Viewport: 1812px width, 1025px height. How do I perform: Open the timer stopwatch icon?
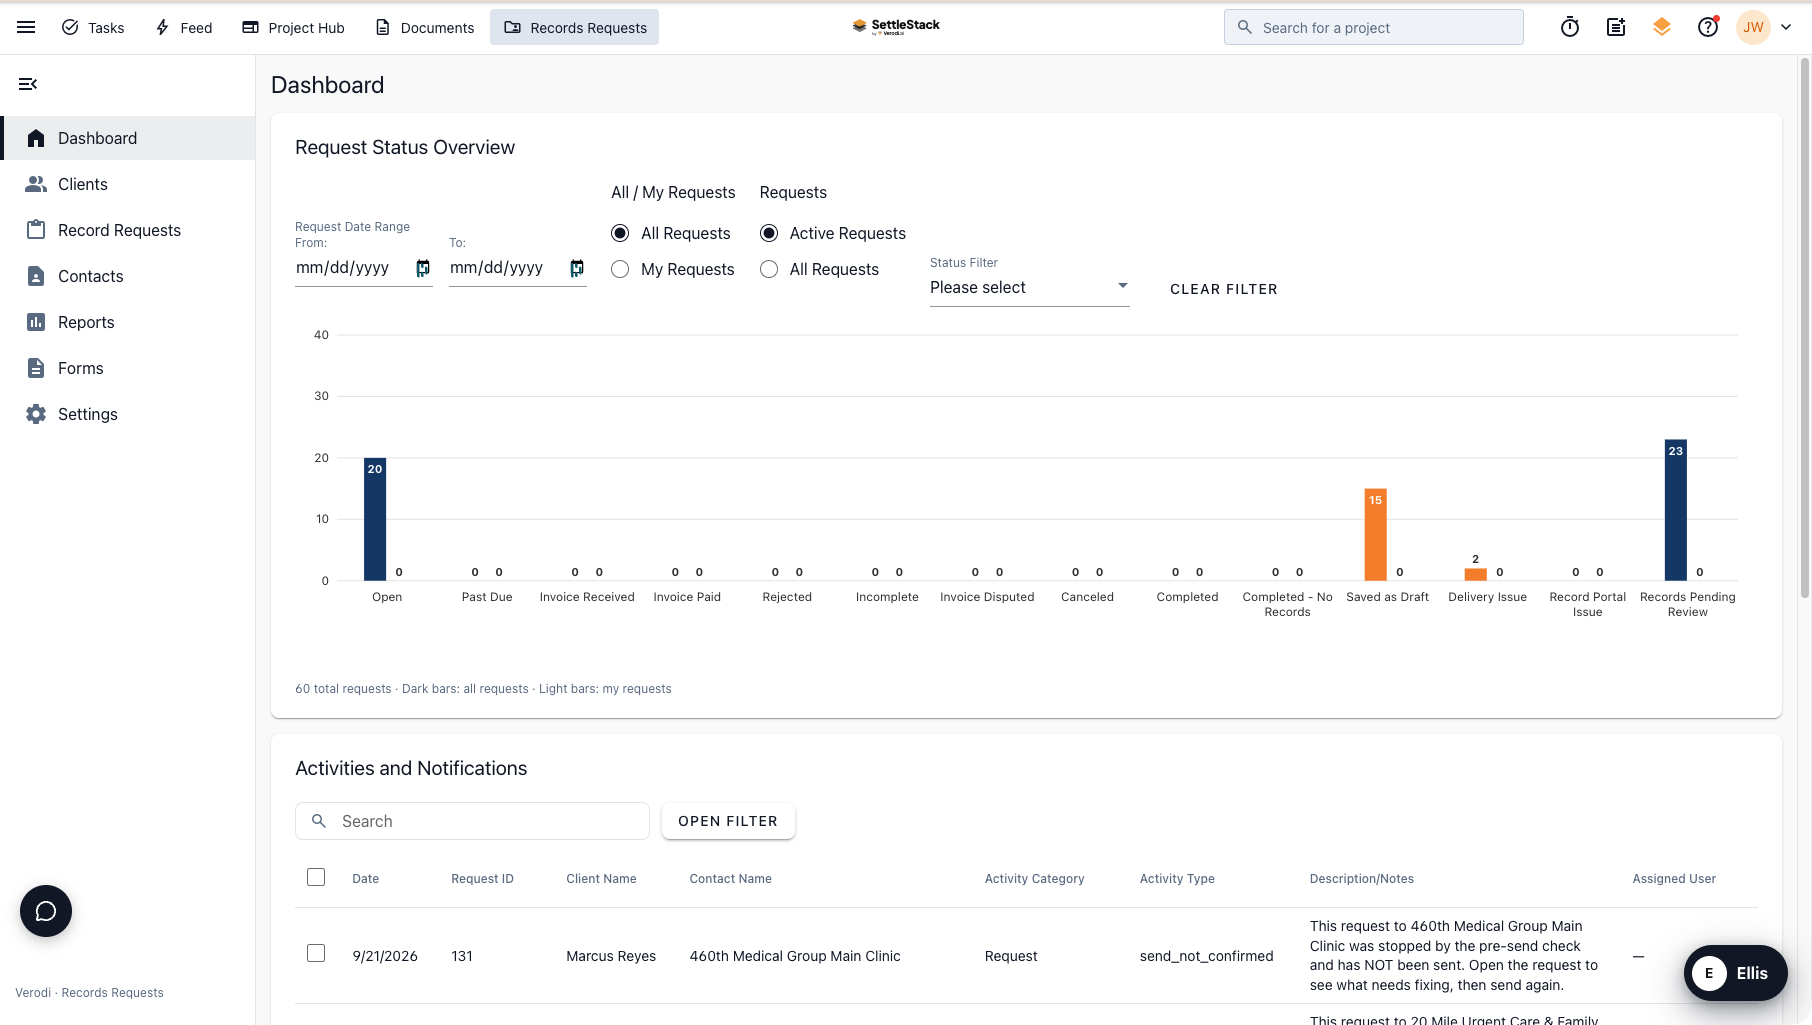point(1570,27)
